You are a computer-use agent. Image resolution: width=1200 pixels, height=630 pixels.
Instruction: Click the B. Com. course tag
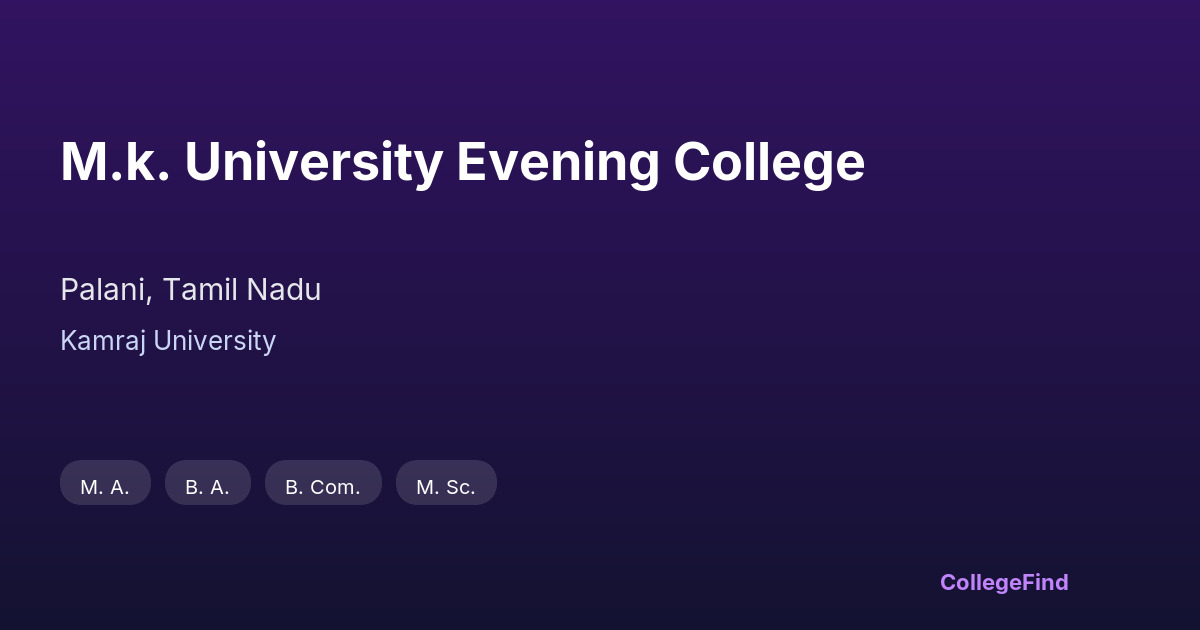[x=323, y=487]
